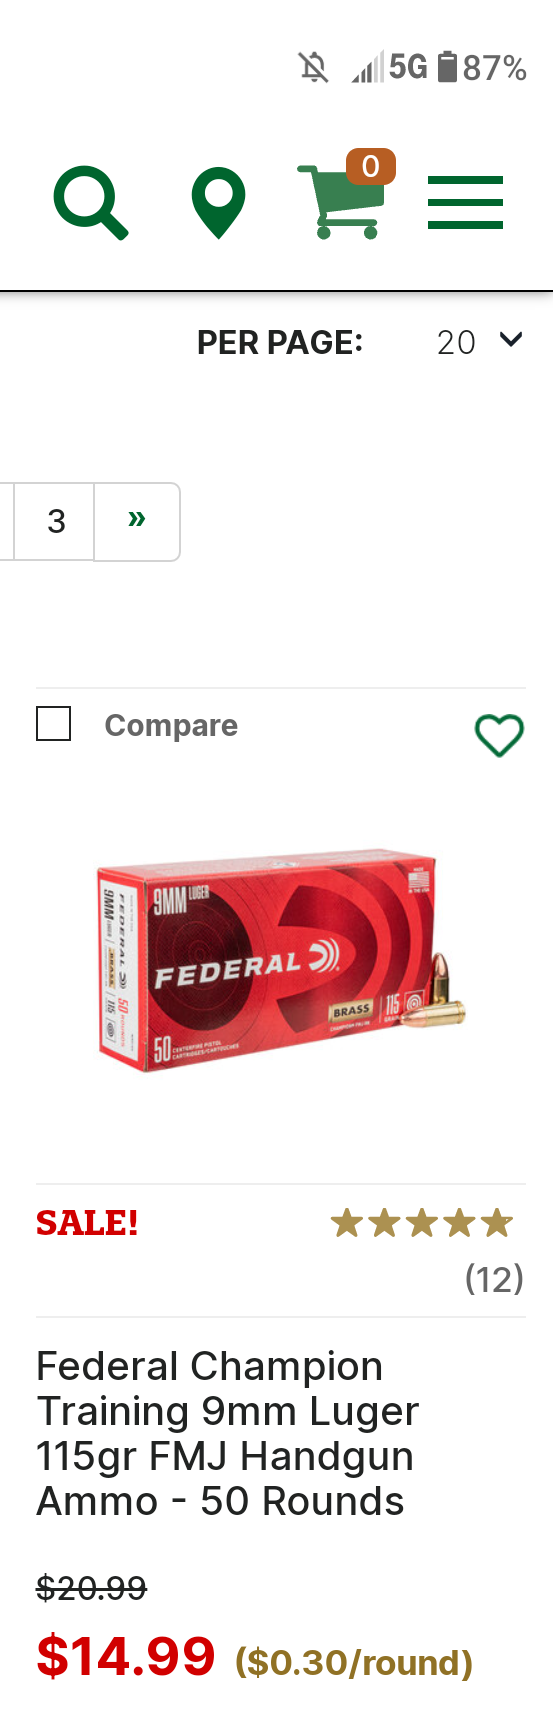Go to next page arrows
The width and height of the screenshot is (553, 1736).
click(137, 521)
